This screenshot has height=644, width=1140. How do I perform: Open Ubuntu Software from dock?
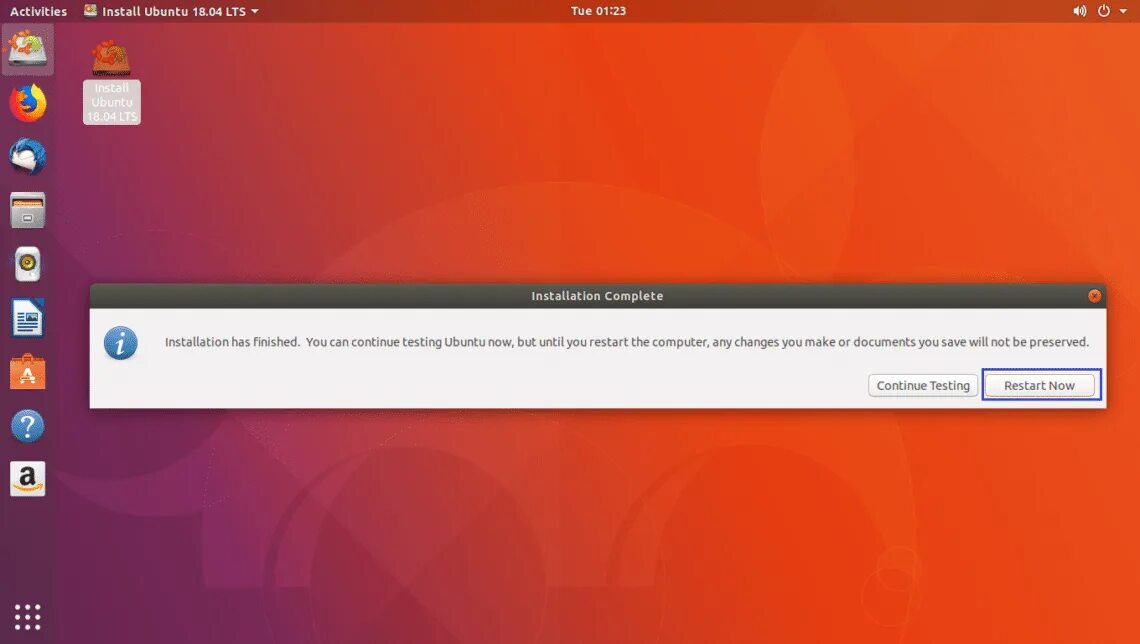pos(28,371)
